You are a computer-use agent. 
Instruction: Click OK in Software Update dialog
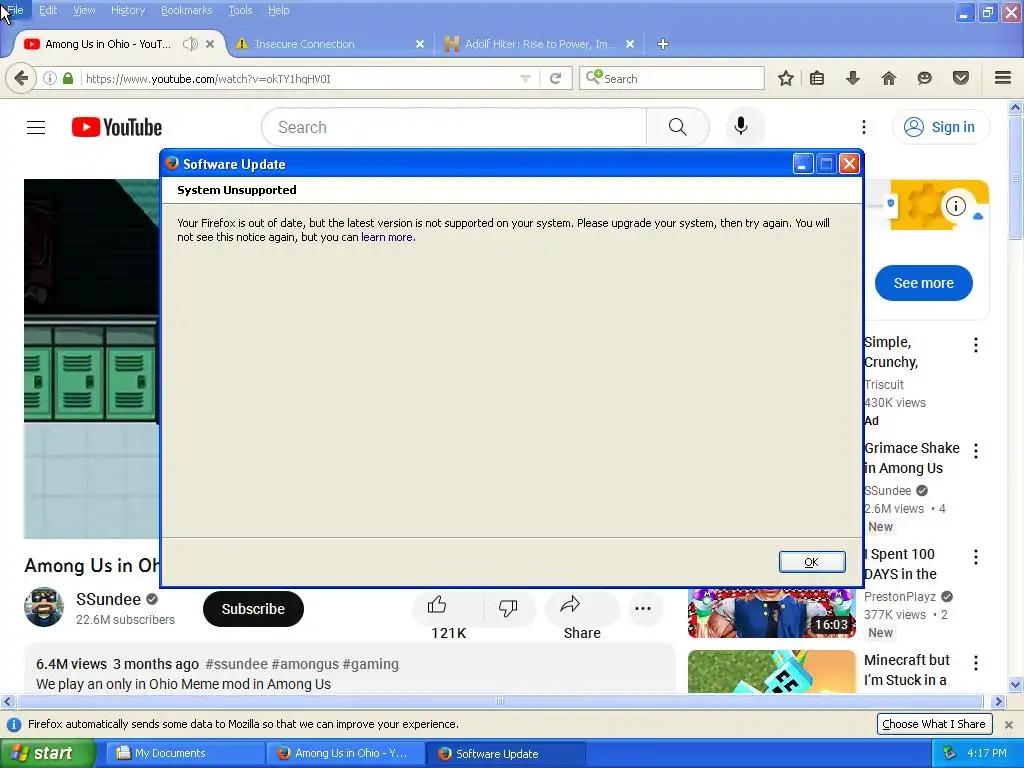point(812,562)
